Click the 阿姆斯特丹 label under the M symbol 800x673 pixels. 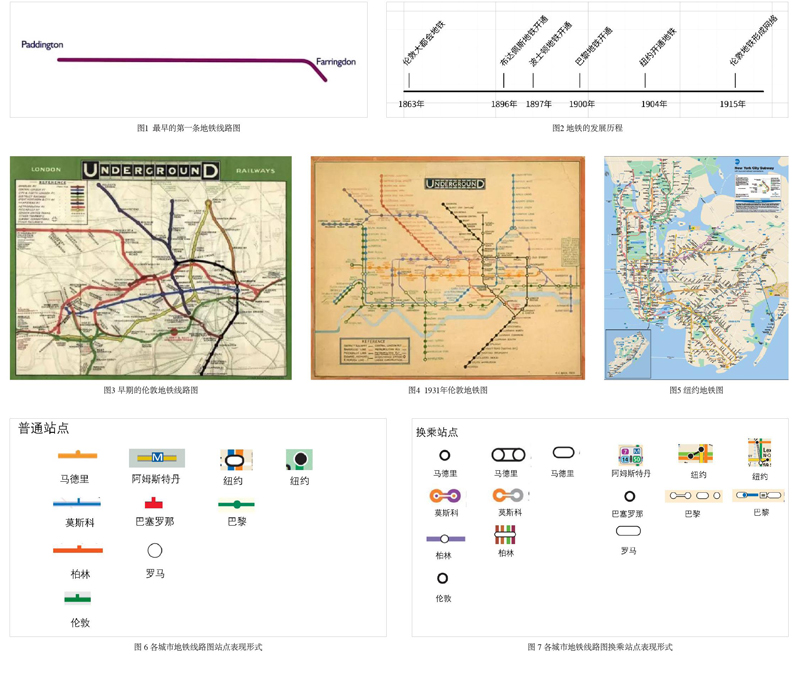click(x=156, y=479)
